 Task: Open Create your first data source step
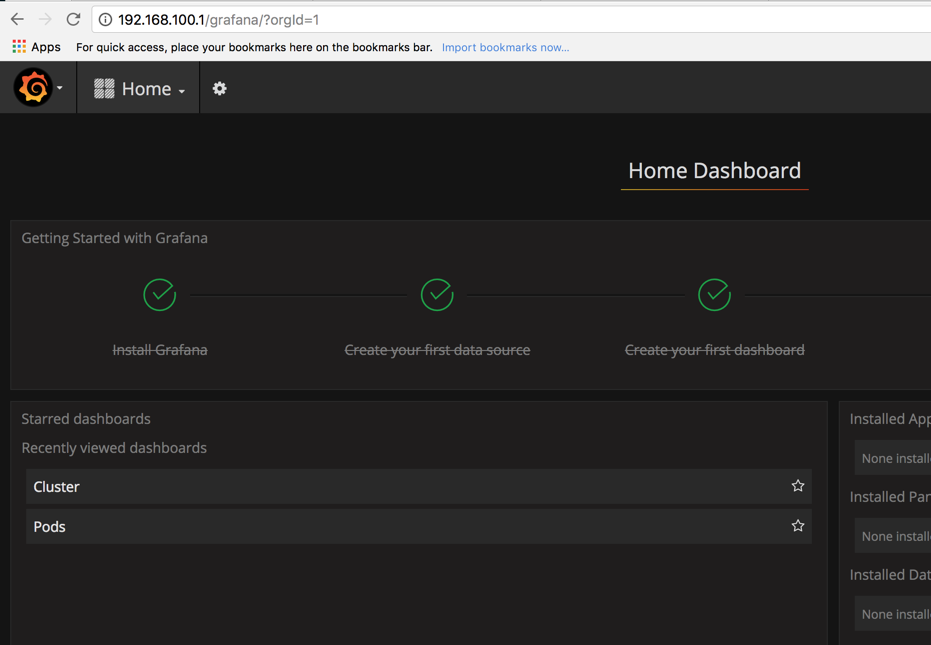pyautogui.click(x=437, y=350)
